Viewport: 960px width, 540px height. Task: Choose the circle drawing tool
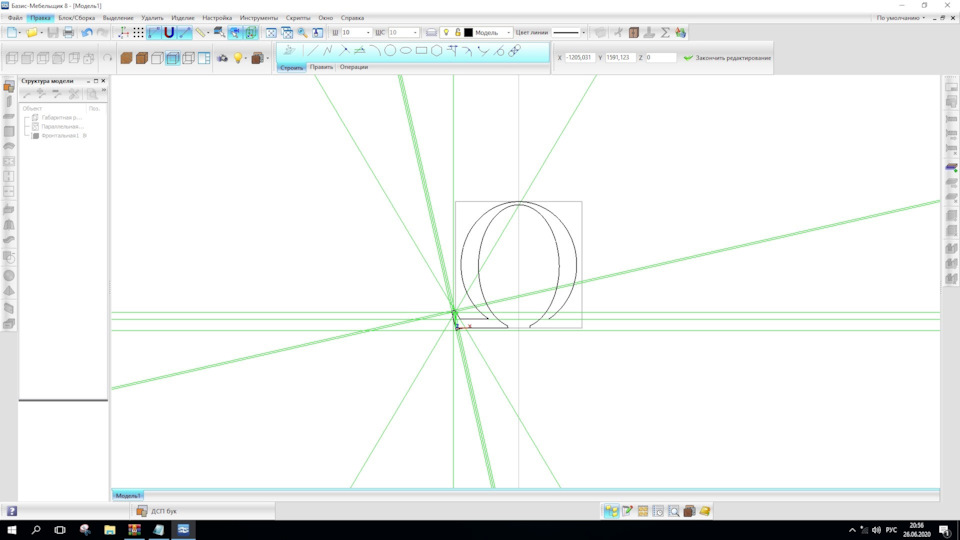[390, 50]
